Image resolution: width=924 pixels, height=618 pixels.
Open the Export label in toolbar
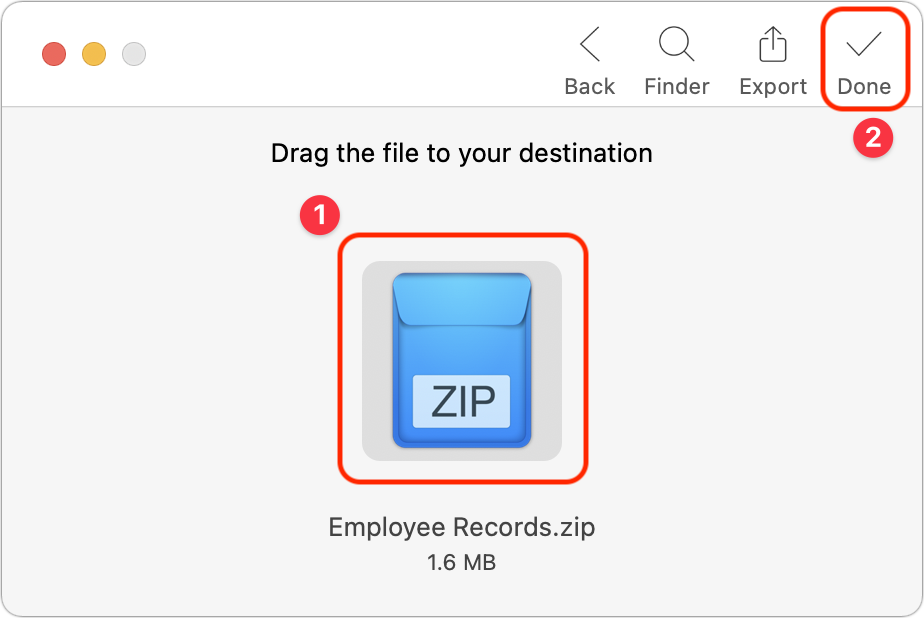click(x=773, y=87)
